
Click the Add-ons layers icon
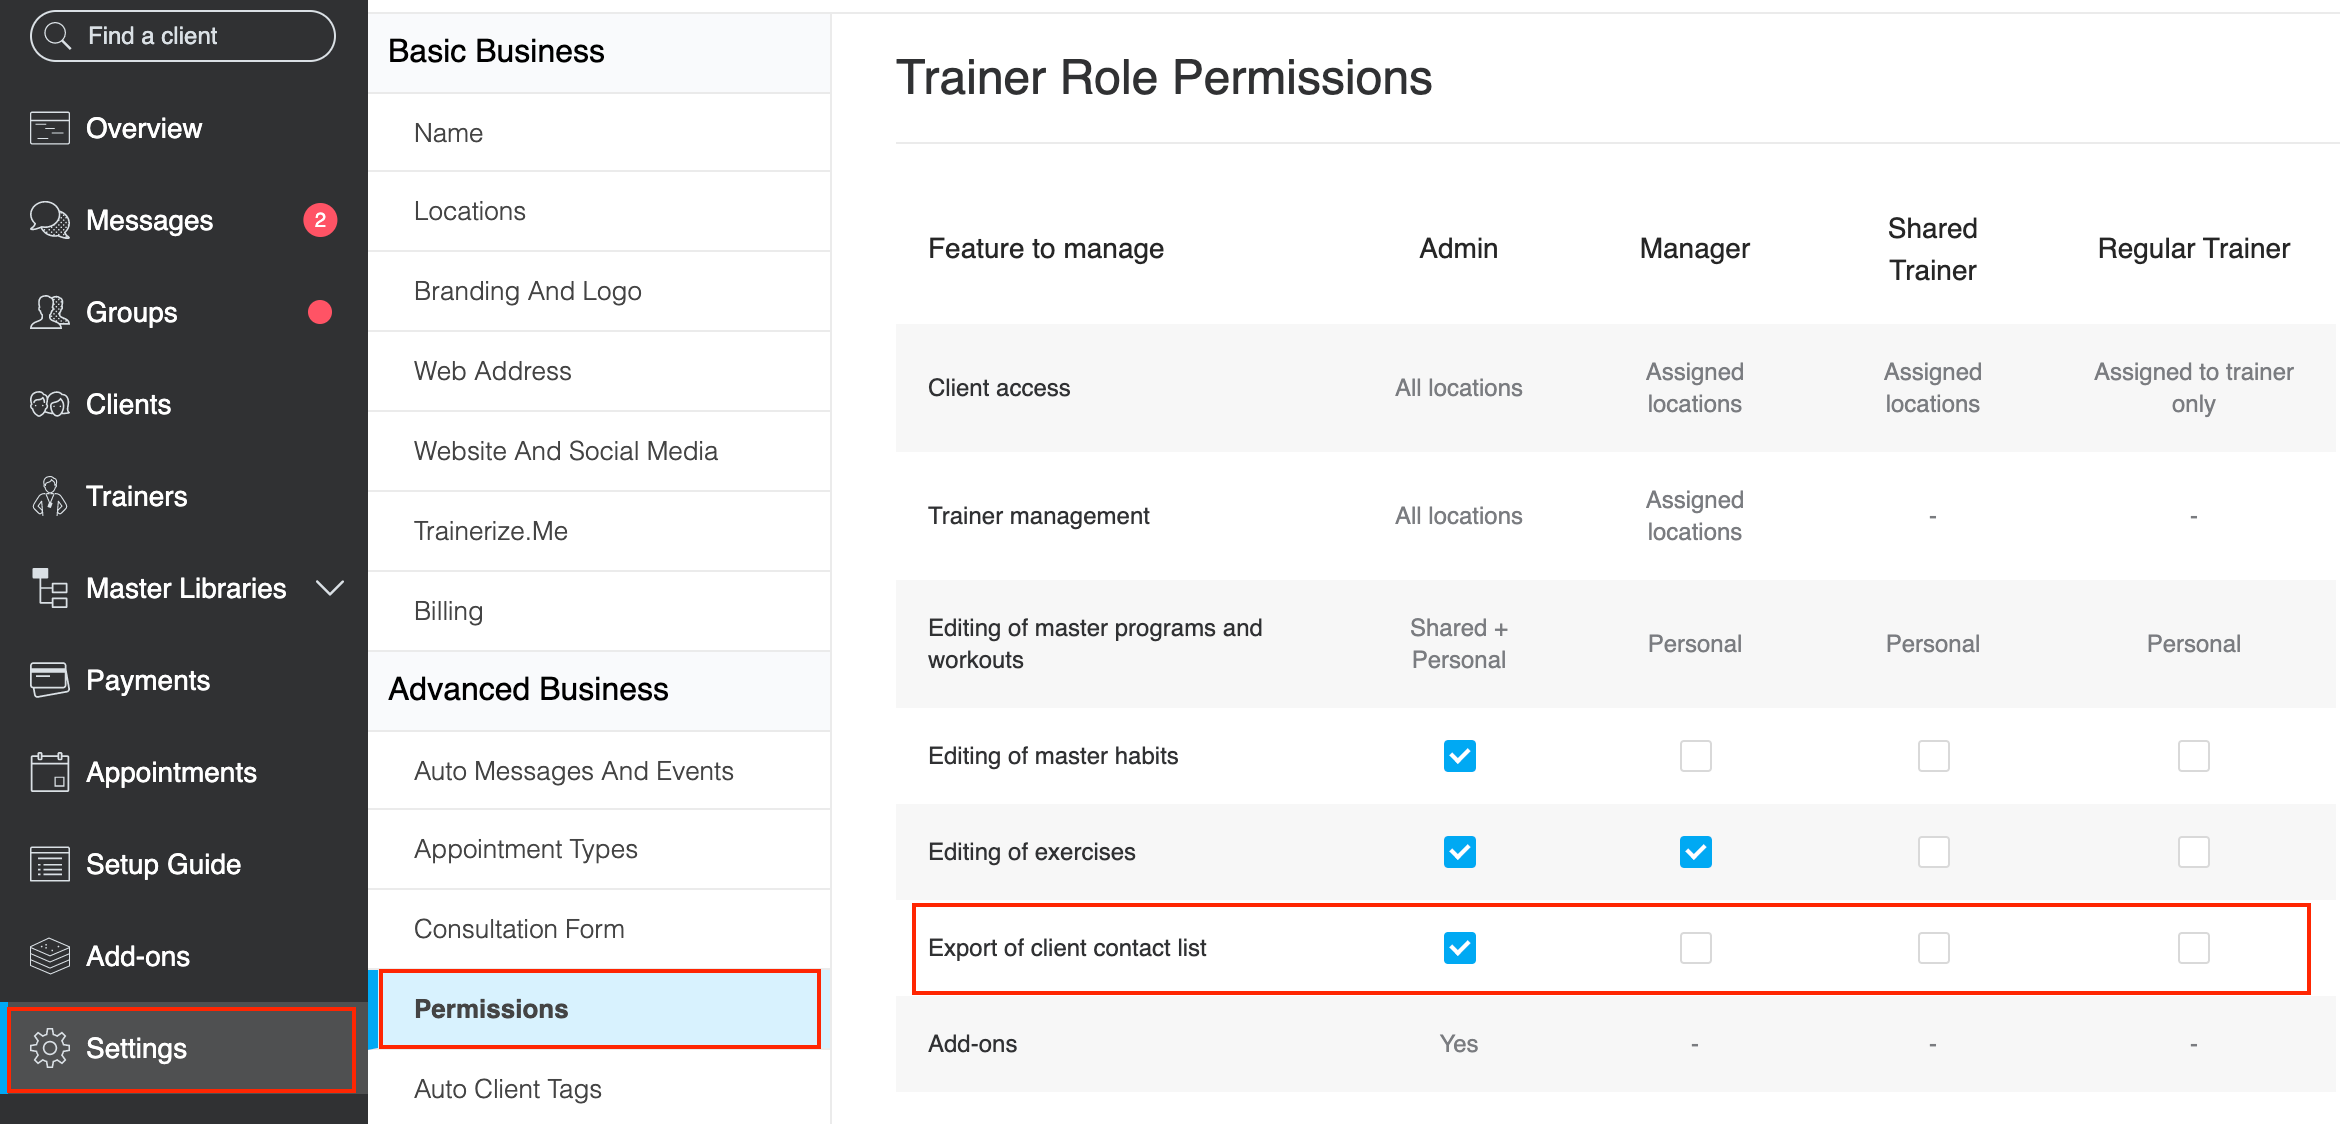tap(49, 956)
